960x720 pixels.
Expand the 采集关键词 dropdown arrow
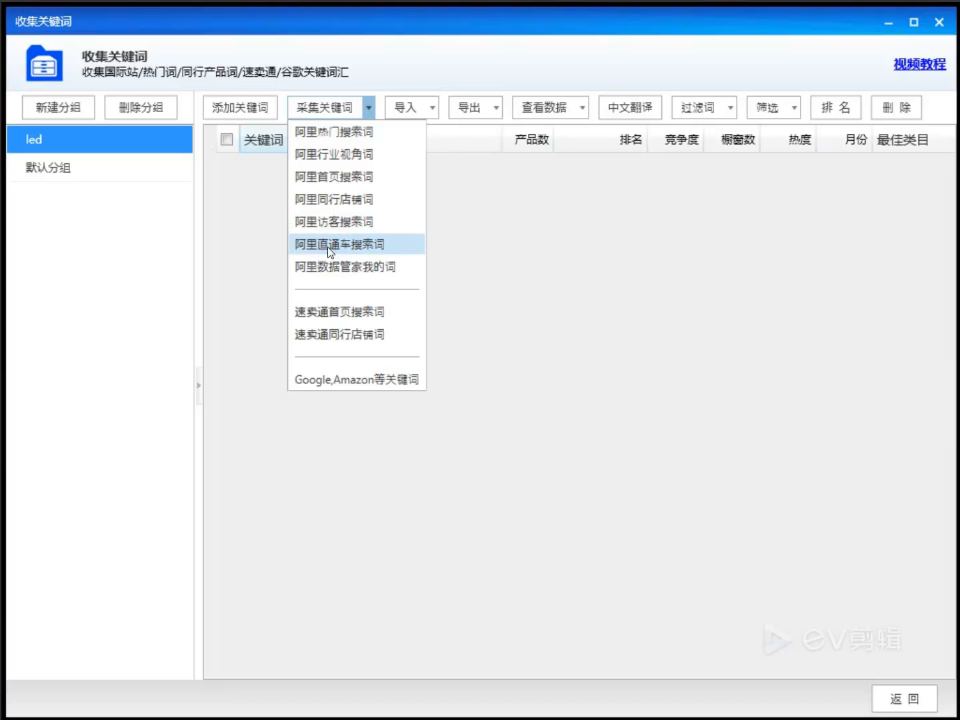369,108
